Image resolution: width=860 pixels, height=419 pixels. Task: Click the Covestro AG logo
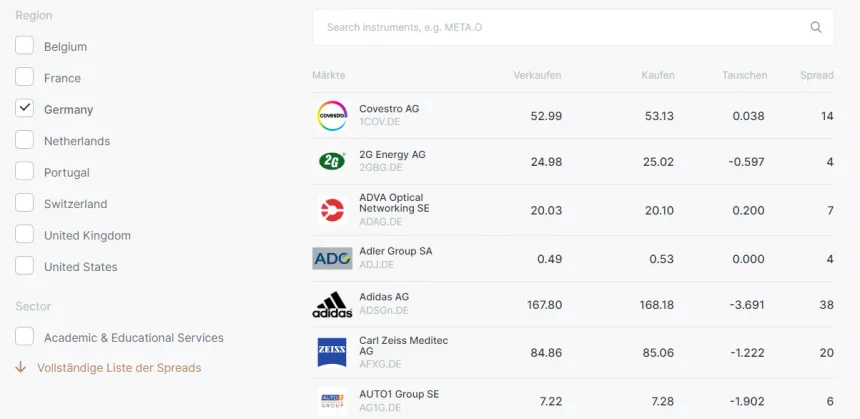tap(332, 116)
